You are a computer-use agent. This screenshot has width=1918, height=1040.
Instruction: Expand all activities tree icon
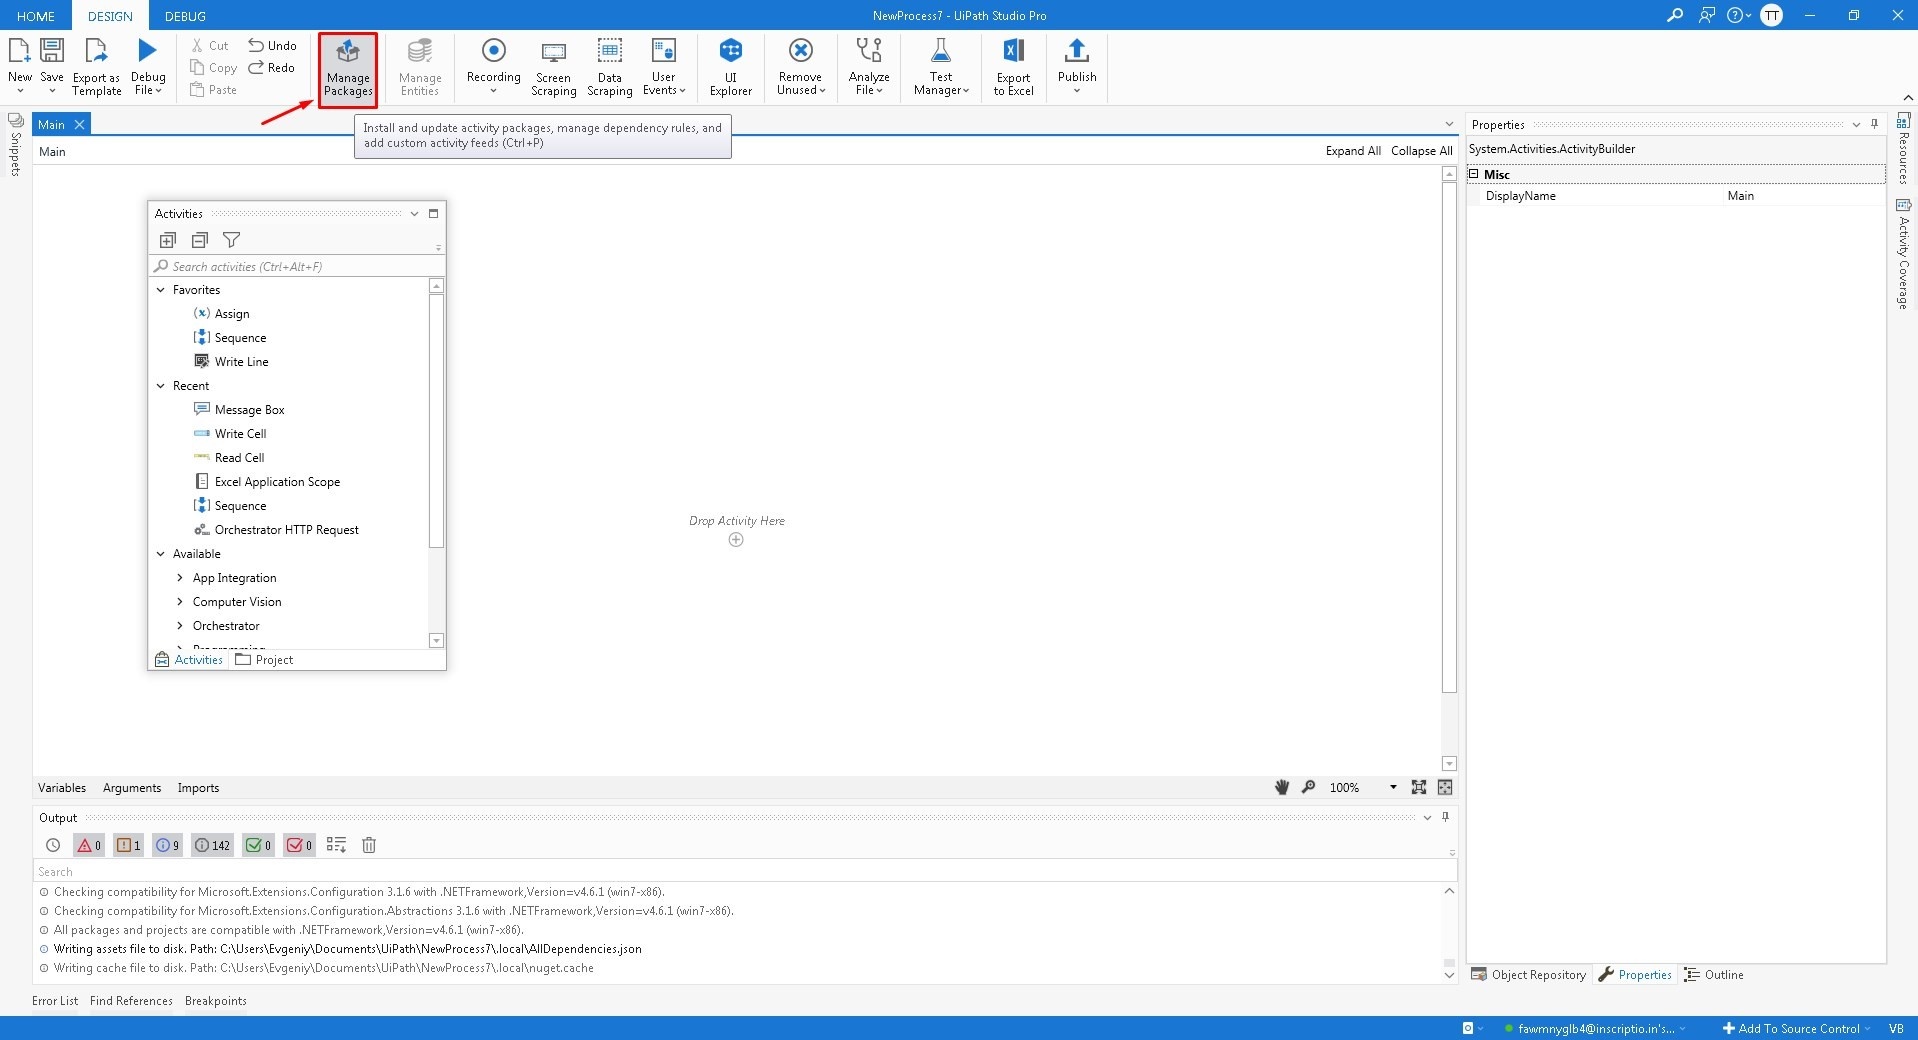coord(168,240)
